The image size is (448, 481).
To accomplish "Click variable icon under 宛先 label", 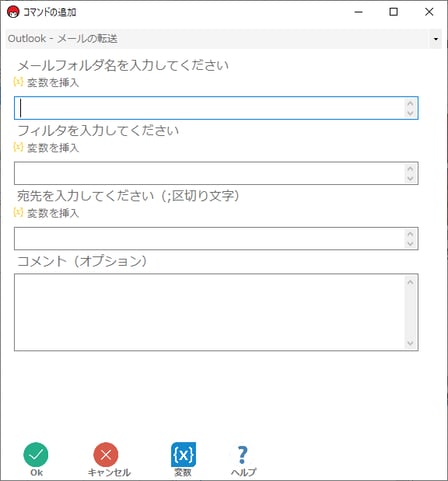I will 18,212.
